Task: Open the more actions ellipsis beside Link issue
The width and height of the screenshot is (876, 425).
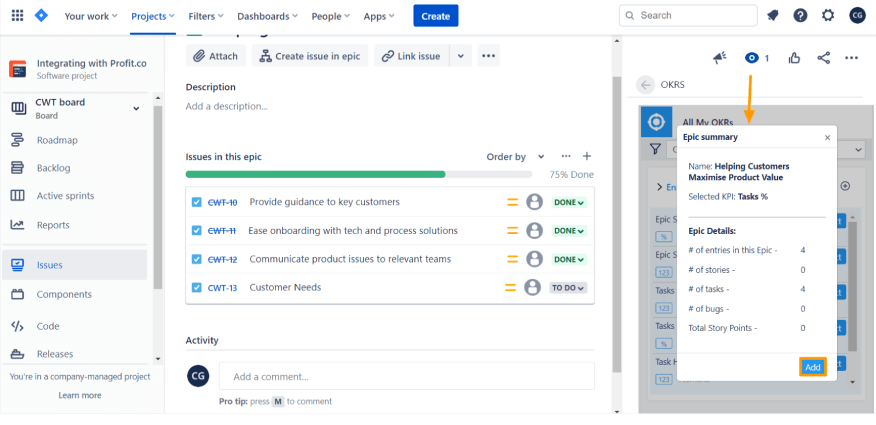Action: (489, 56)
